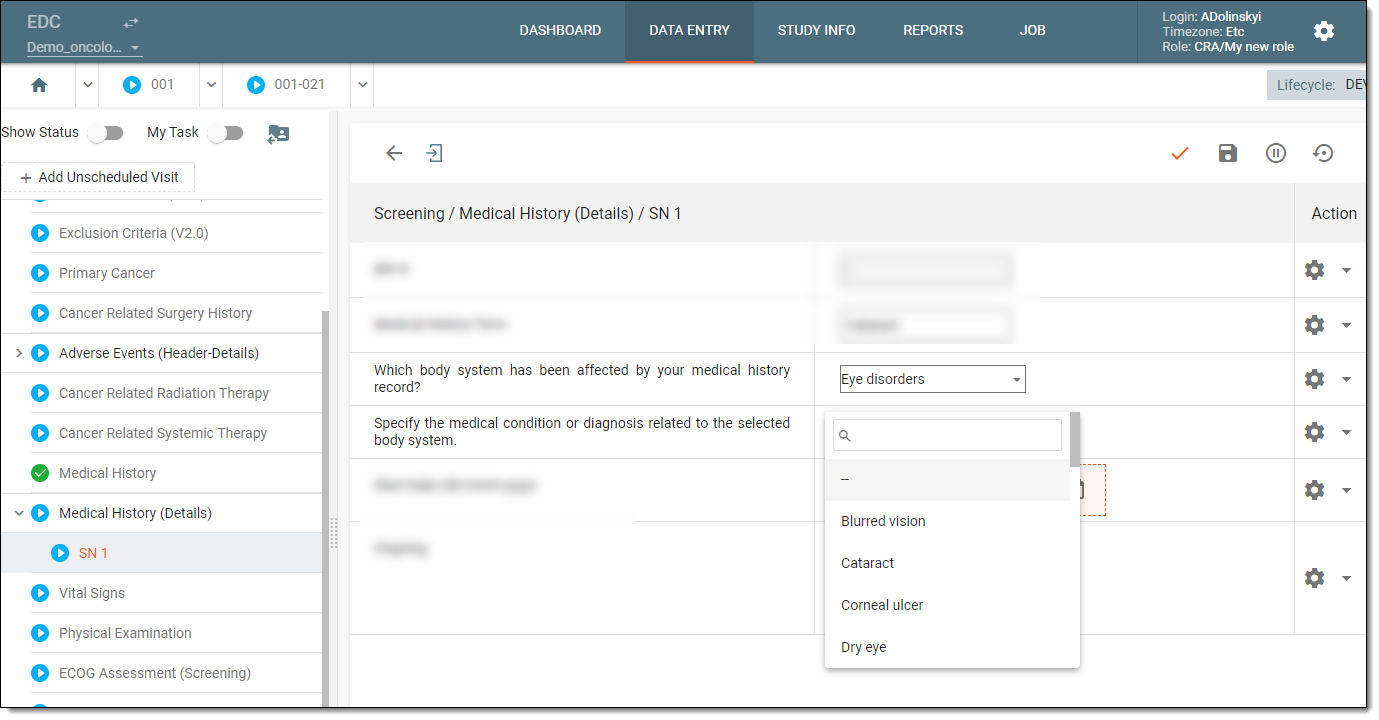1379x720 pixels.
Task: Click gear icon in medical condition row
Action: [1315, 432]
